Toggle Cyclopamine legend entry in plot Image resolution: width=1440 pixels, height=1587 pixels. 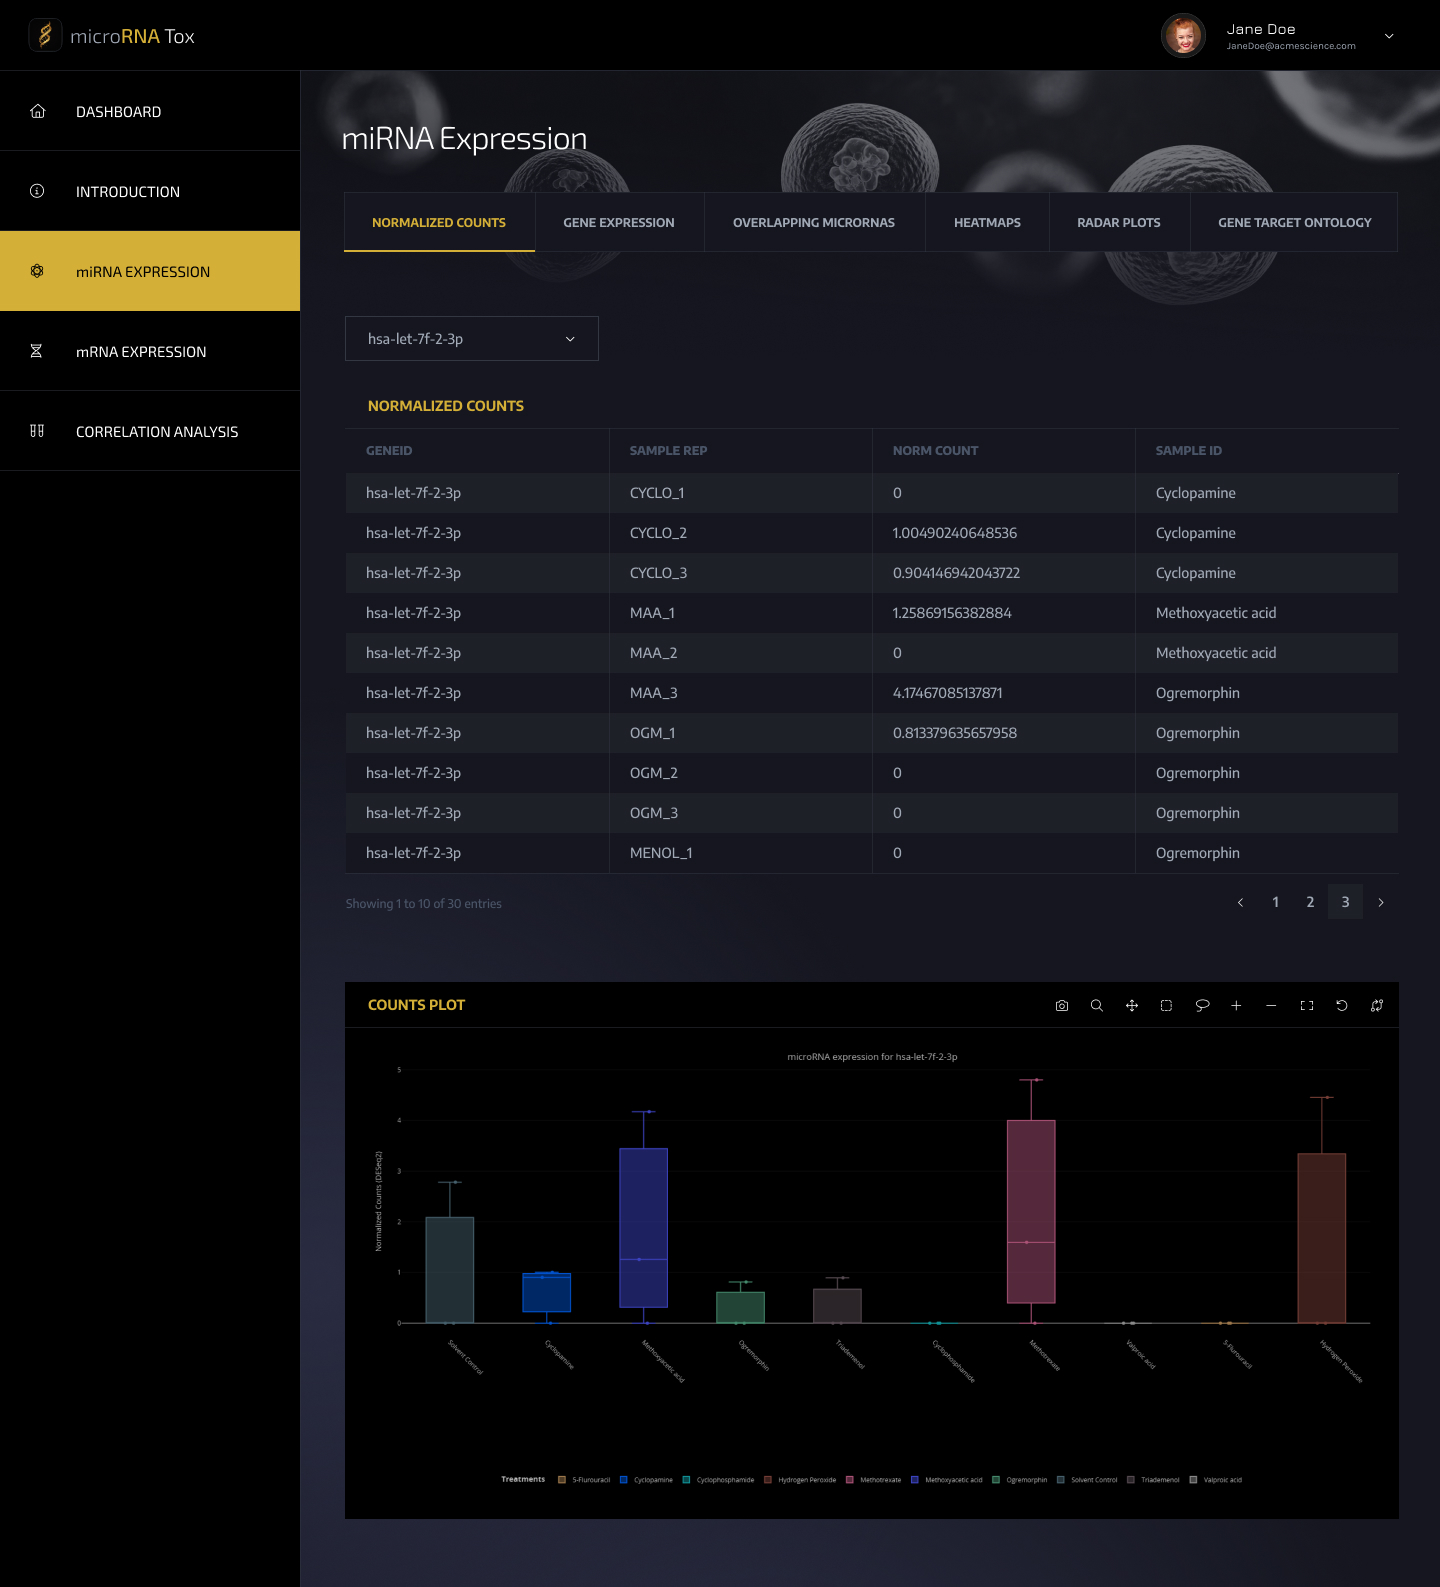(x=652, y=1480)
